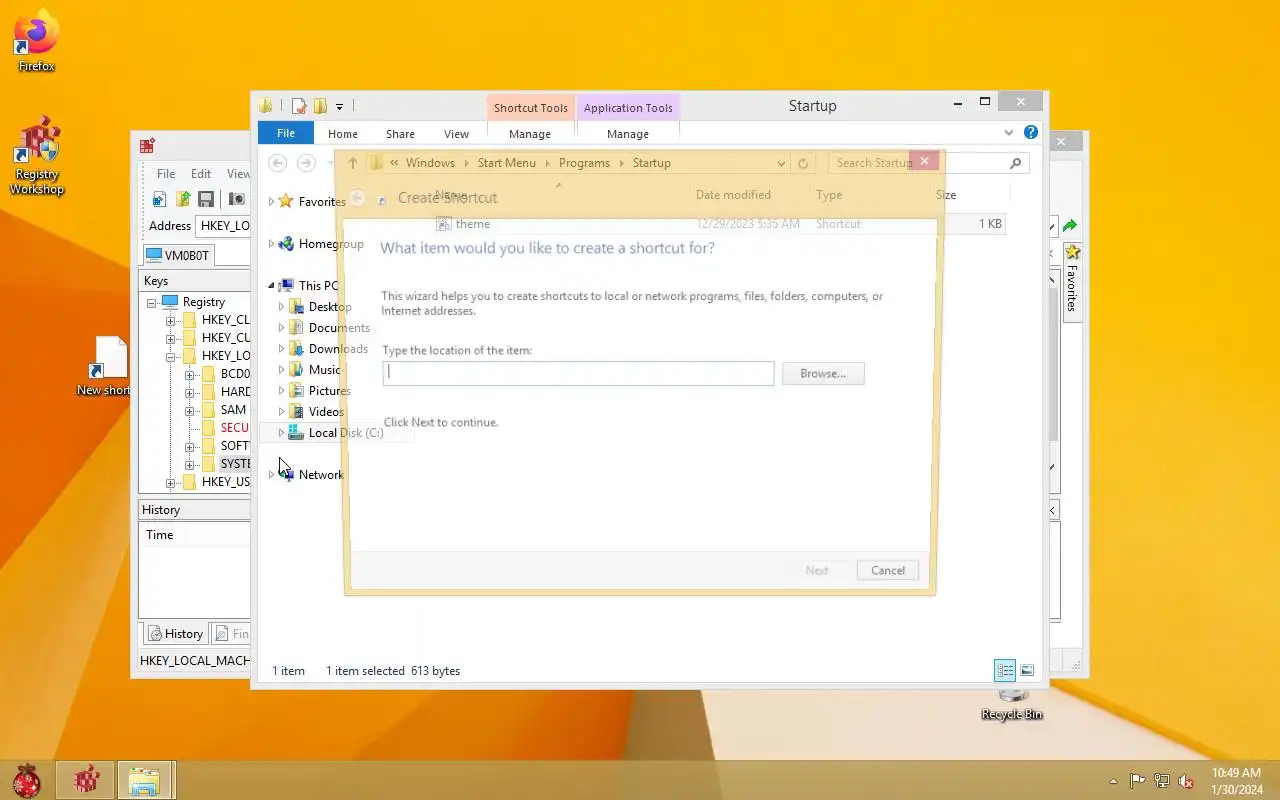Open Action Center flag in system tray

(1138, 781)
